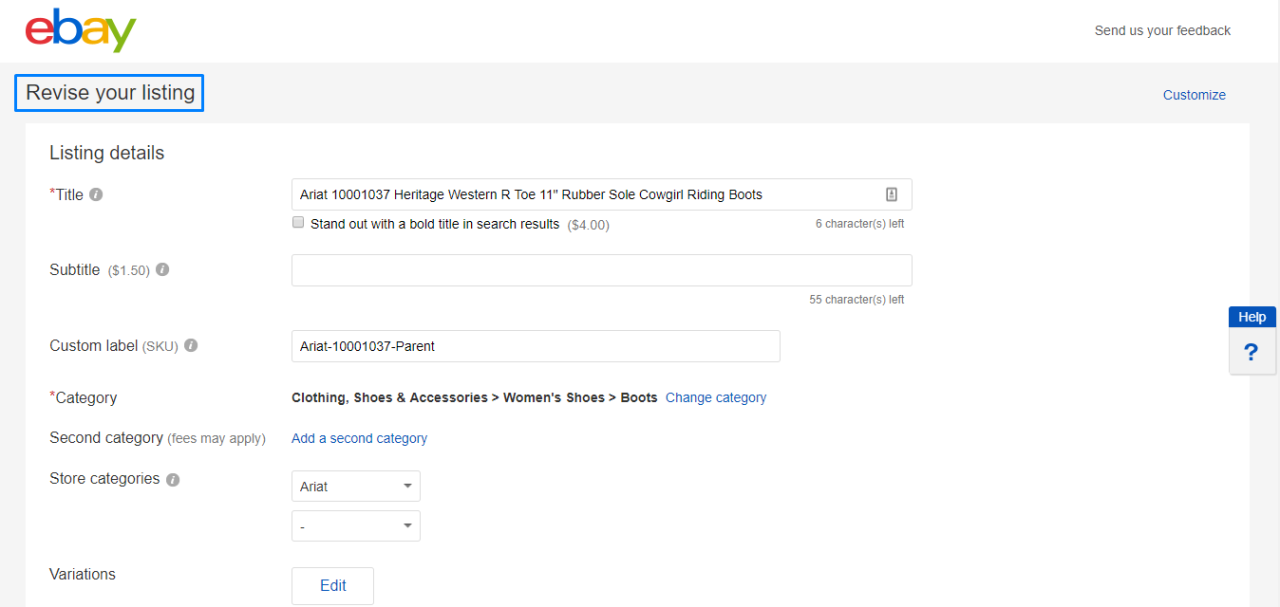The width and height of the screenshot is (1280, 607).
Task: Select Add a second category
Action: pyautogui.click(x=359, y=438)
